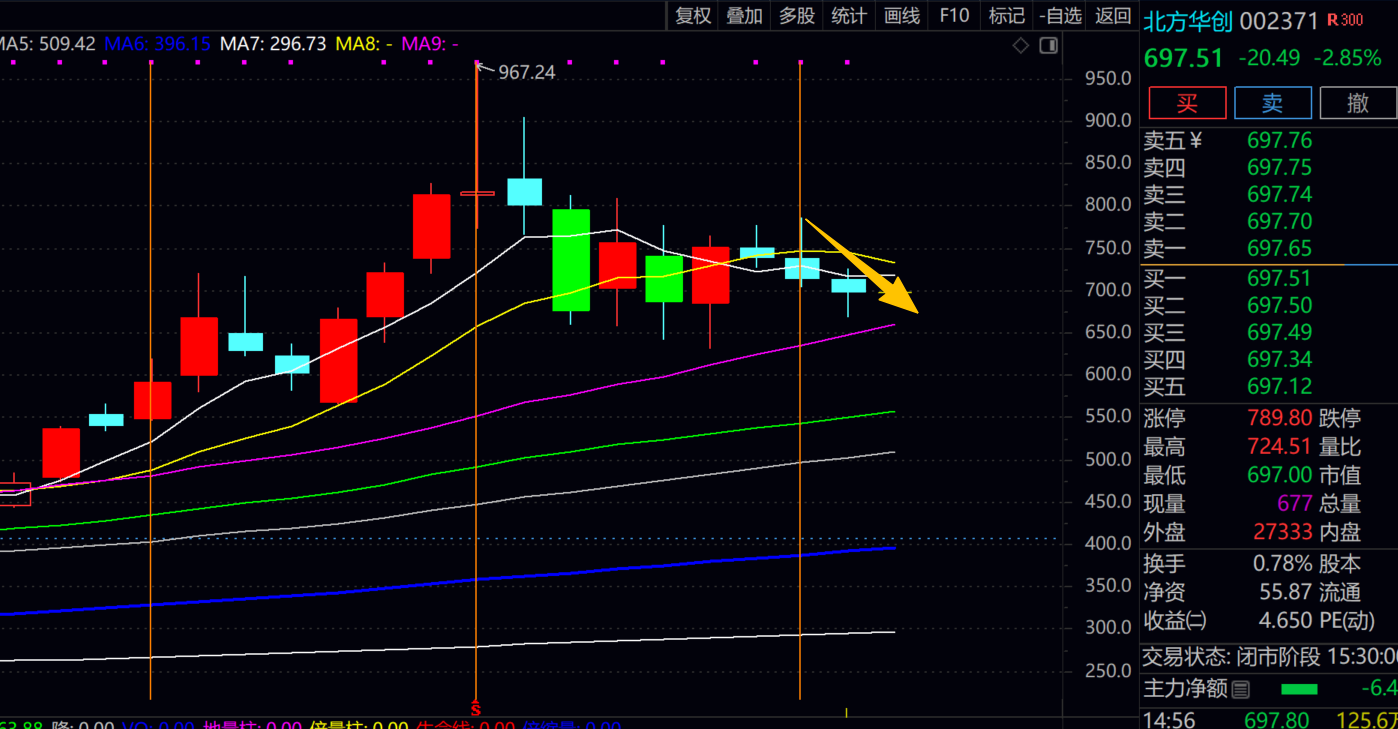Select the 买三 bid price 697.49
Image resolution: width=1398 pixels, height=729 pixels.
tap(1279, 333)
